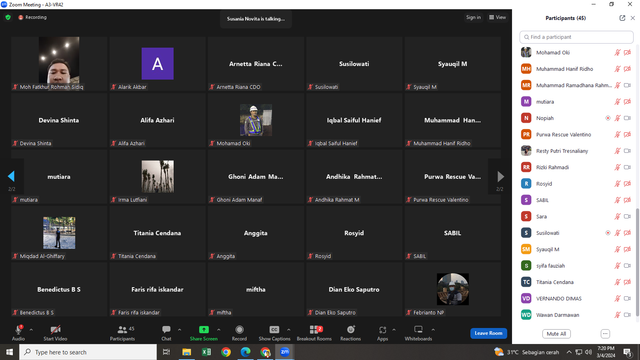This screenshot has height=360, width=640.
Task: Expand caption options arrow
Action: [x=289, y=329]
